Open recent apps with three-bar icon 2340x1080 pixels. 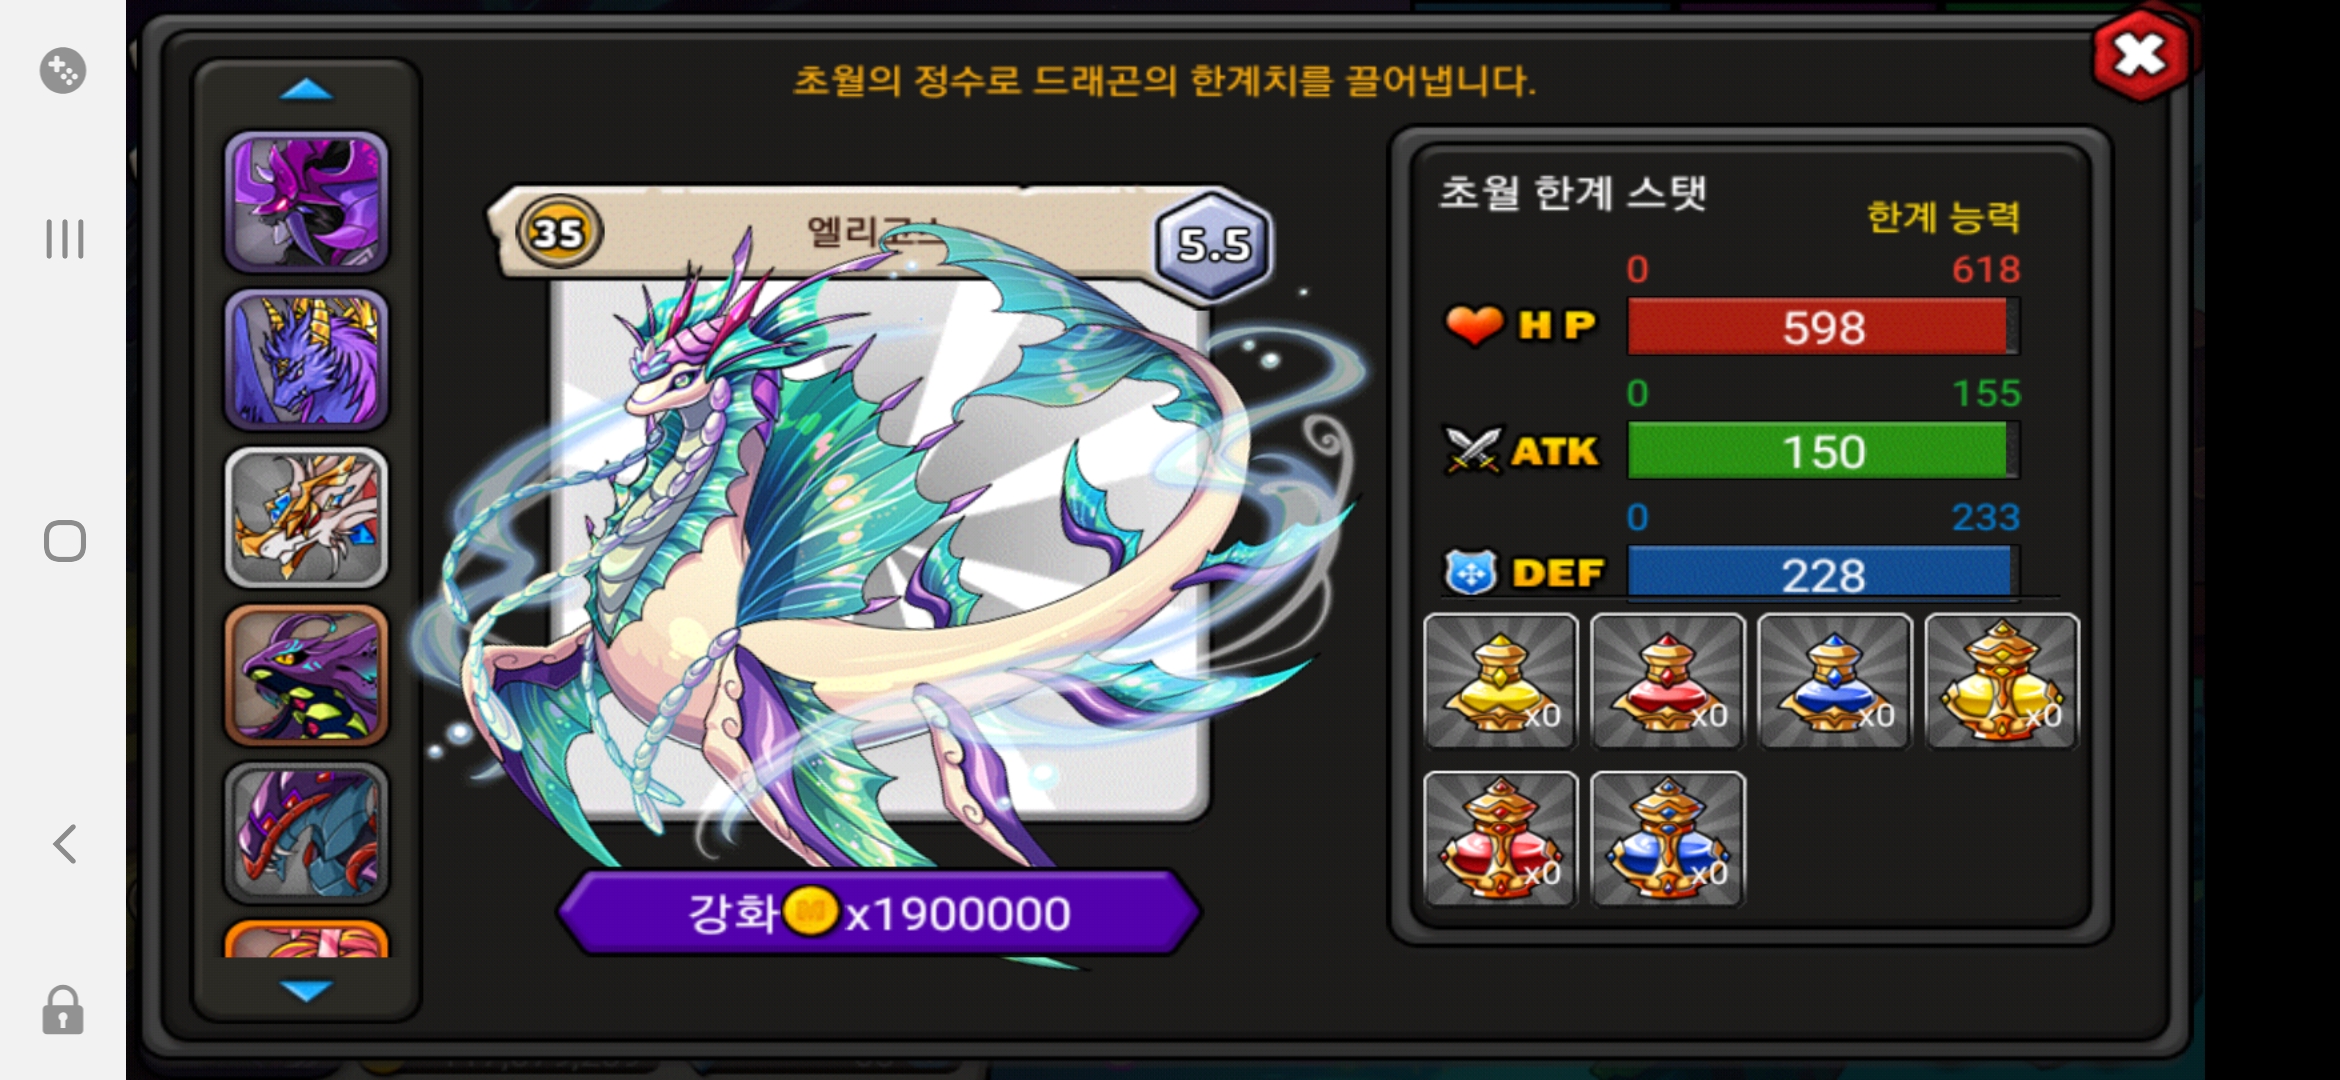click(x=65, y=239)
